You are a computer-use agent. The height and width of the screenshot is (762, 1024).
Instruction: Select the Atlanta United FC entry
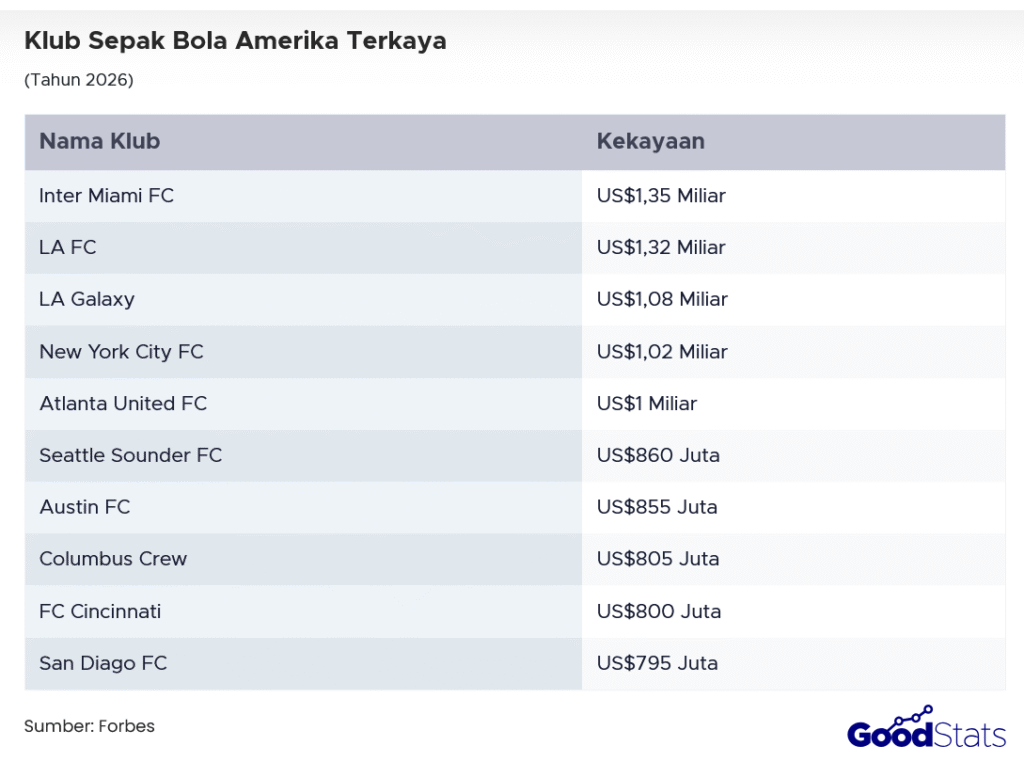(x=123, y=403)
